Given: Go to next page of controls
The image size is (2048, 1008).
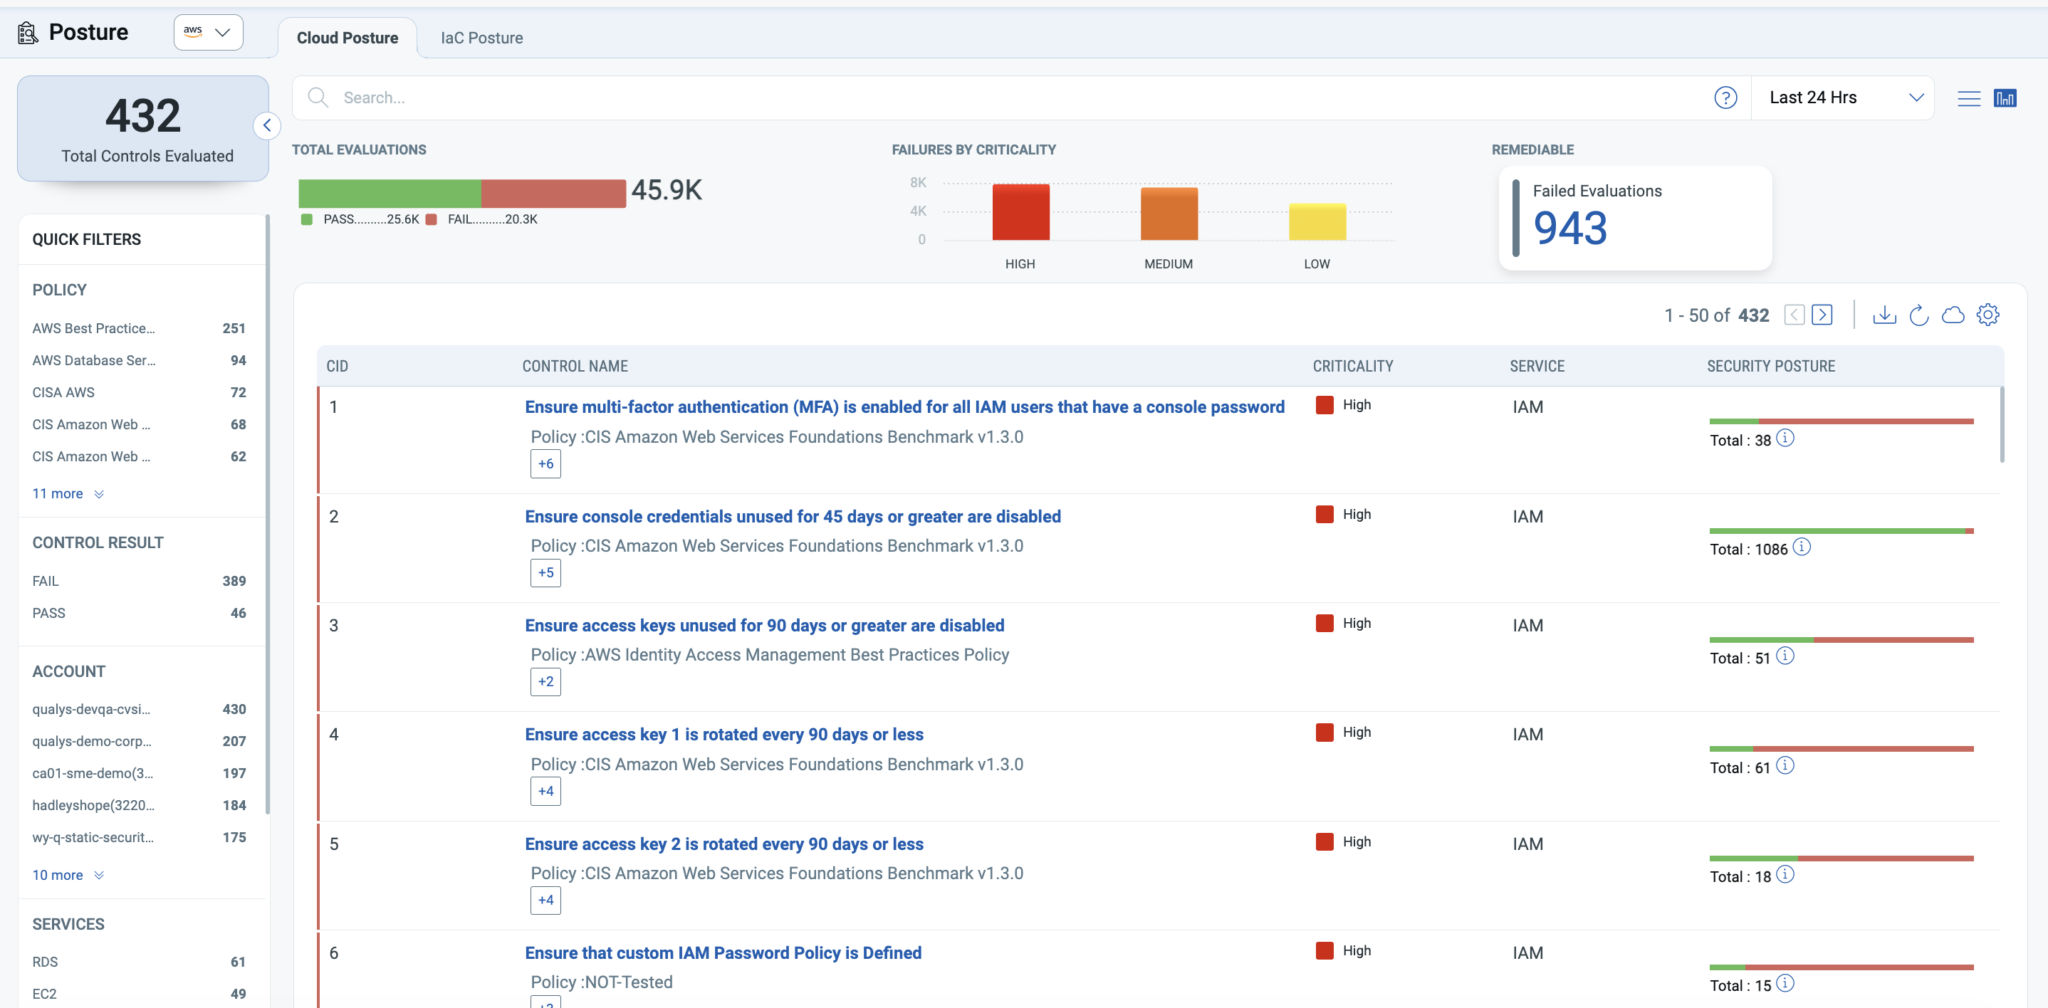Looking at the screenshot, I should click(1822, 315).
